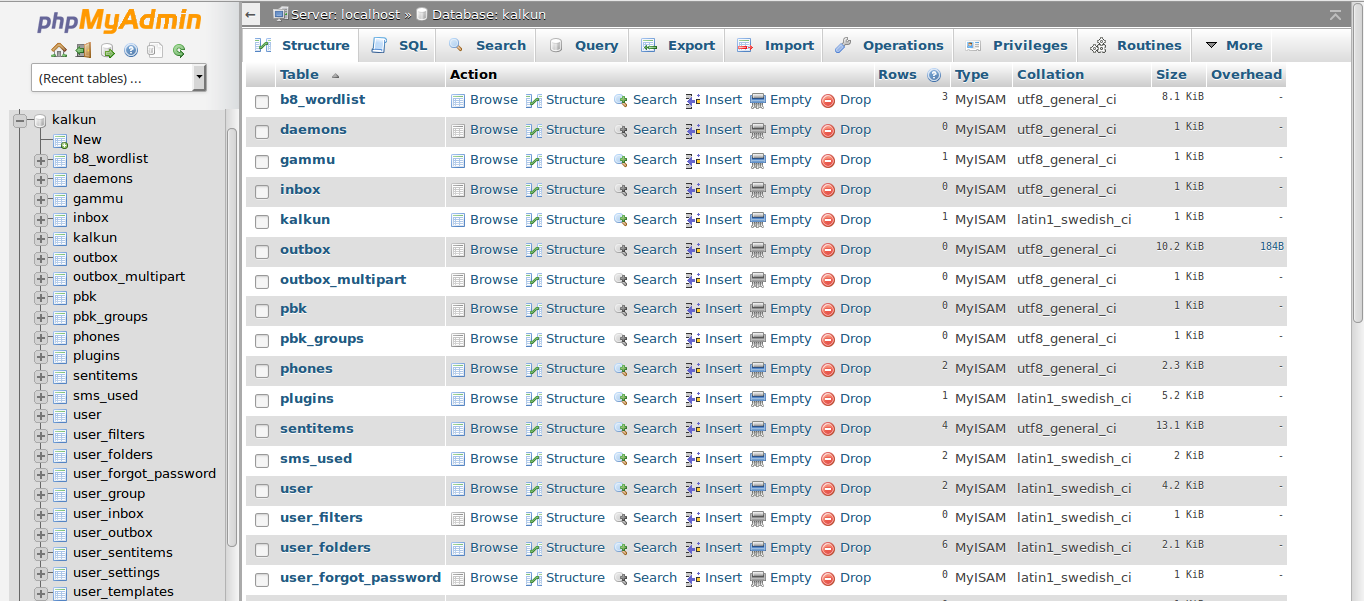Screen dimensions: 1364x601
Task: Switch to the Export tab
Action: pos(678,45)
